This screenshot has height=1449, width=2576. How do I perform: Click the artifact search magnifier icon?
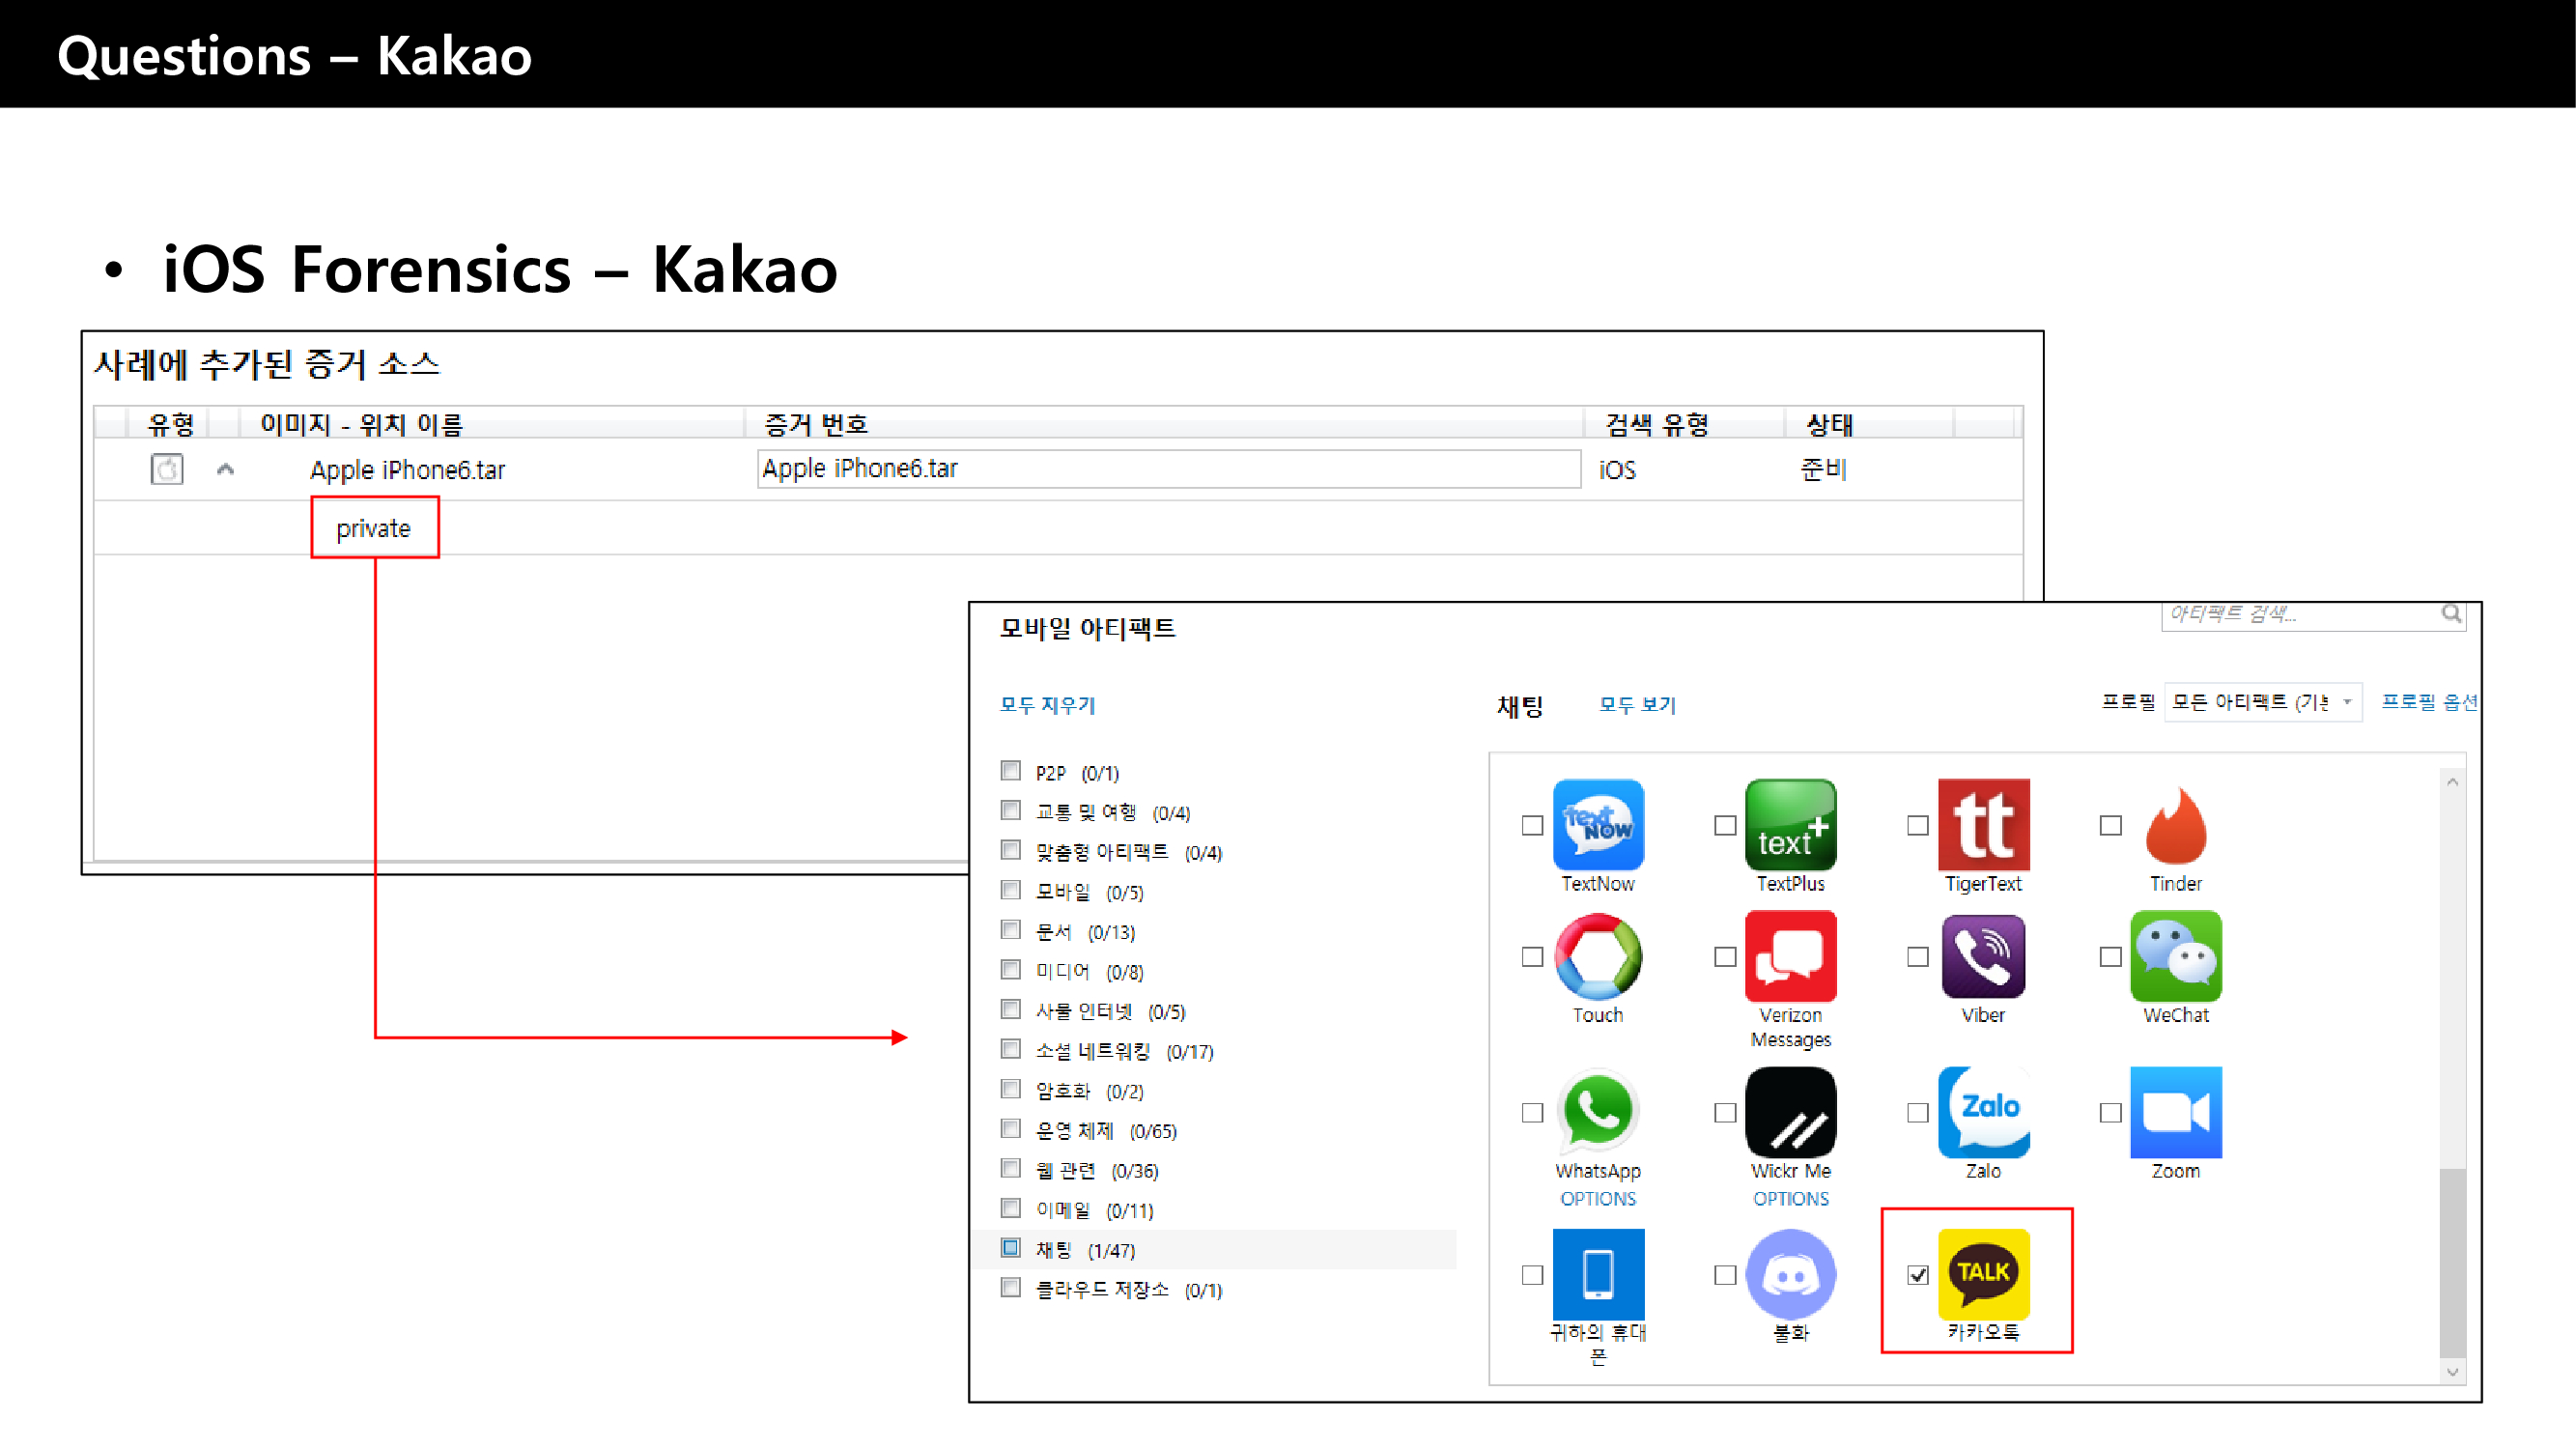pos(2451,613)
